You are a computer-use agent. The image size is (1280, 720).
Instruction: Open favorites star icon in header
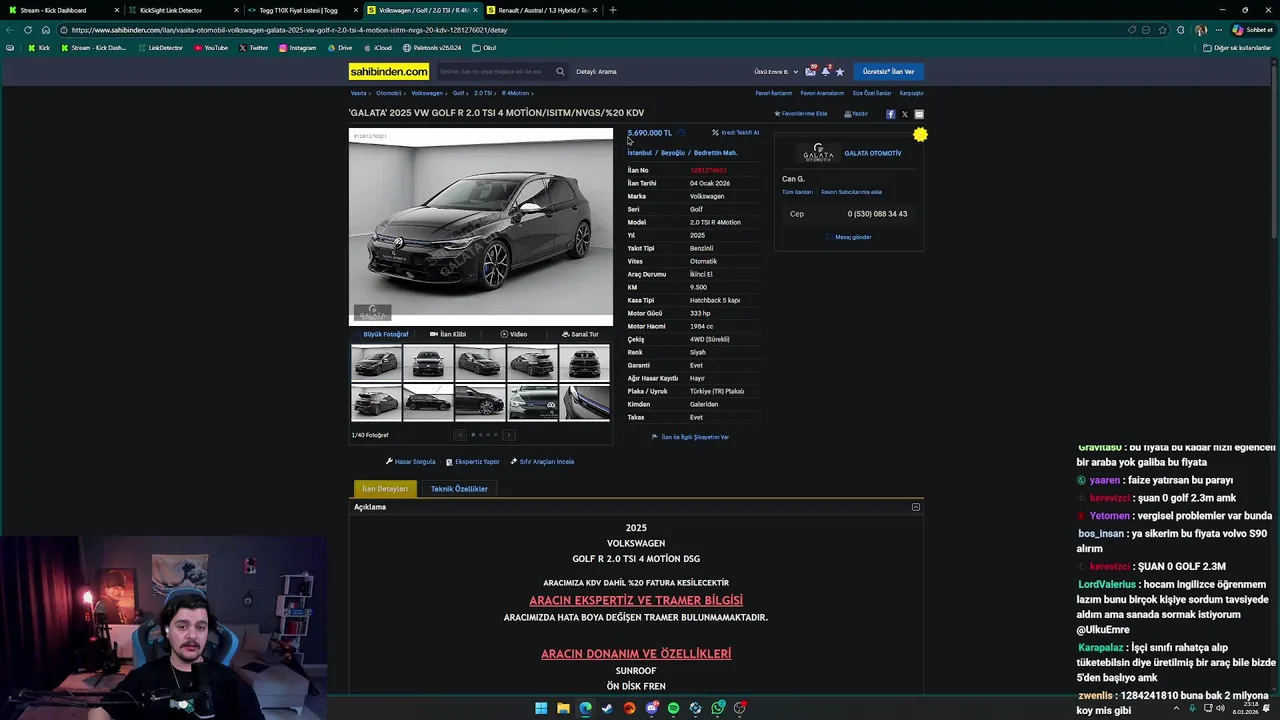840,71
